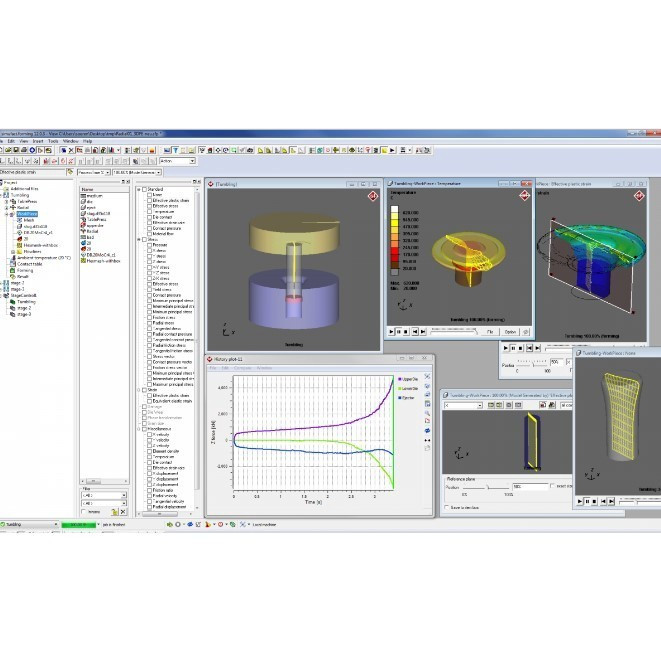661x661 pixels.
Task: Open the Edit menu
Action: pyautogui.click(x=11, y=141)
